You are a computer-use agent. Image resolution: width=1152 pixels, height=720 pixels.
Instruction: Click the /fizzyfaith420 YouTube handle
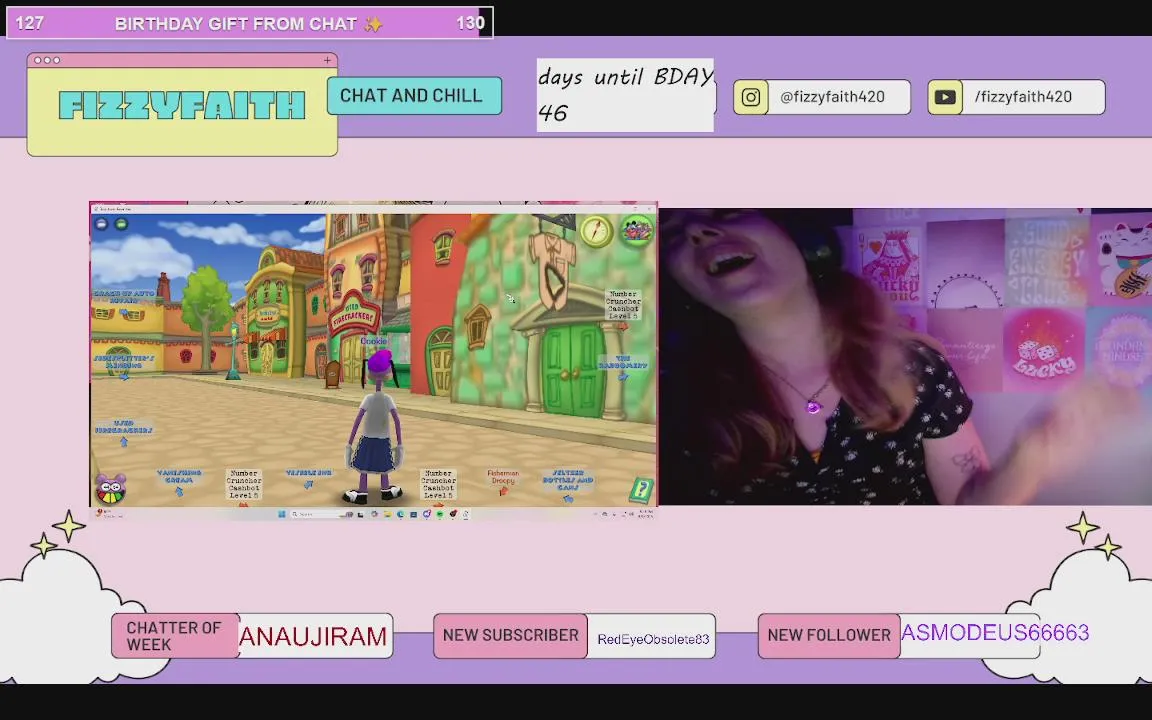point(1023,97)
